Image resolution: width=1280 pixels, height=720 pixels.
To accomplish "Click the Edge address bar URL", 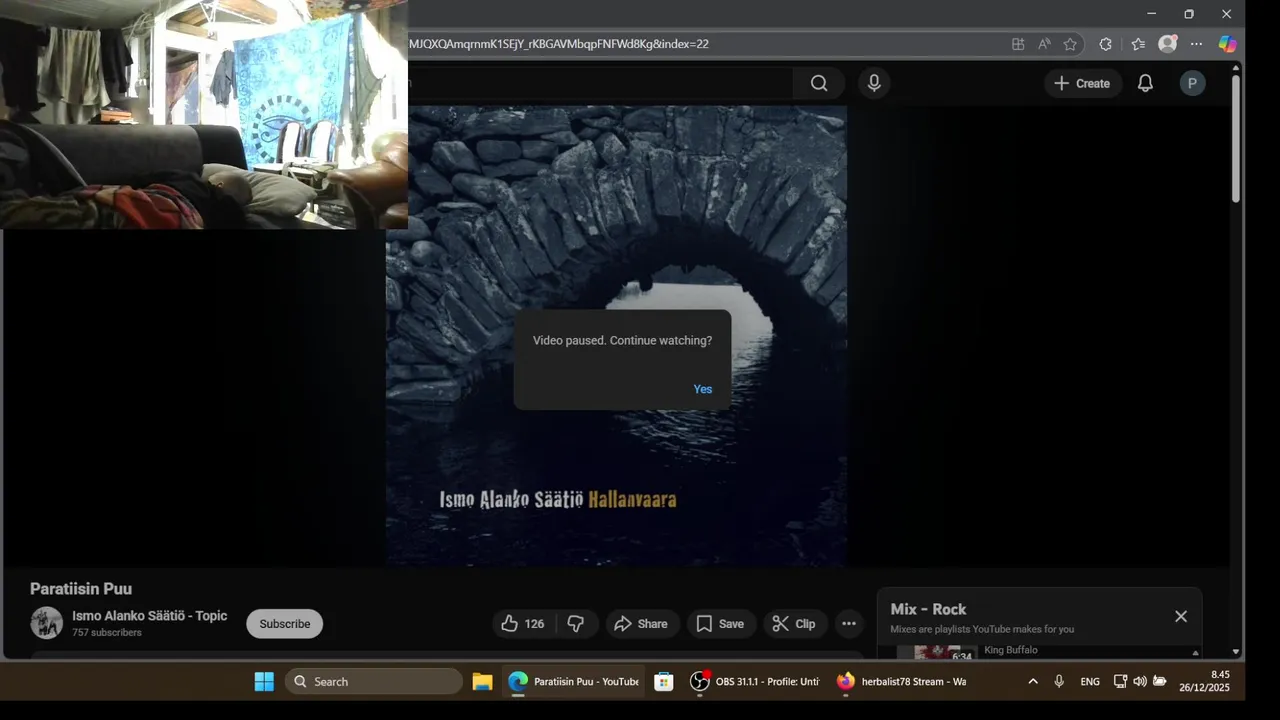I will (x=558, y=44).
